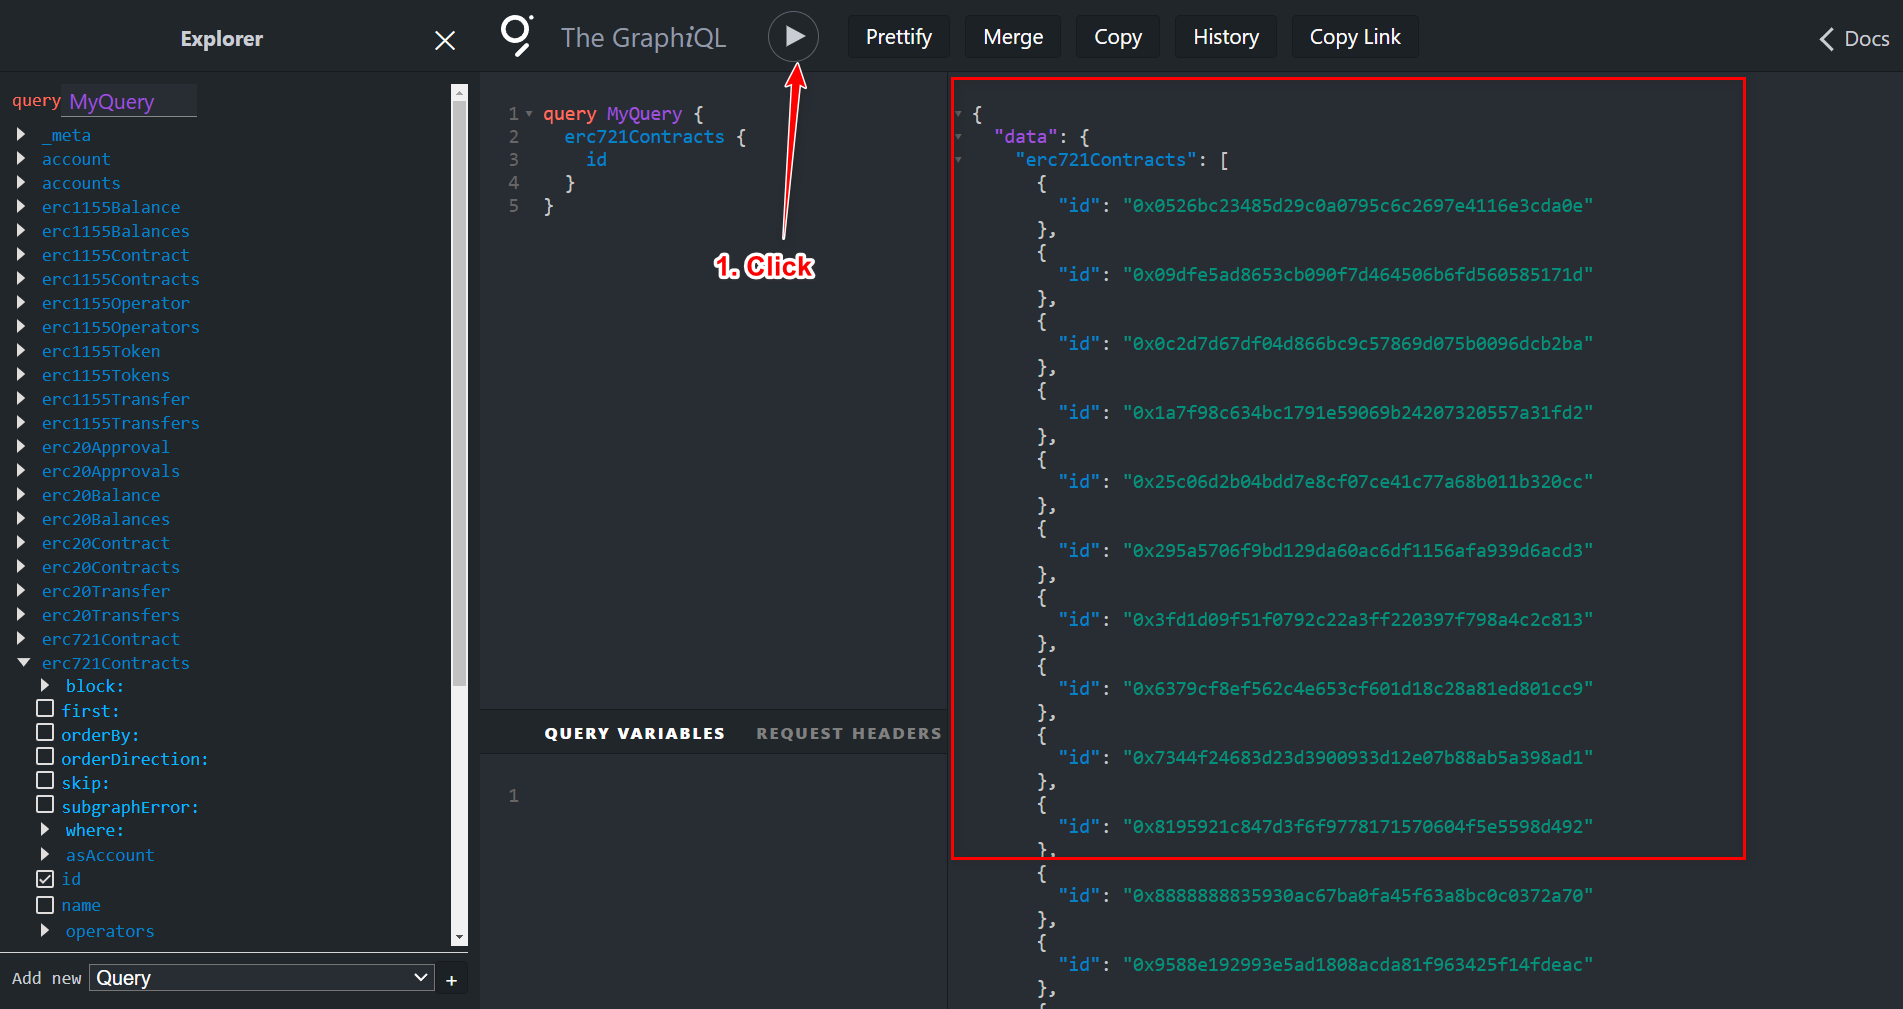Fold query line 1 in editor
The height and width of the screenshot is (1009, 1903).
[x=529, y=114]
